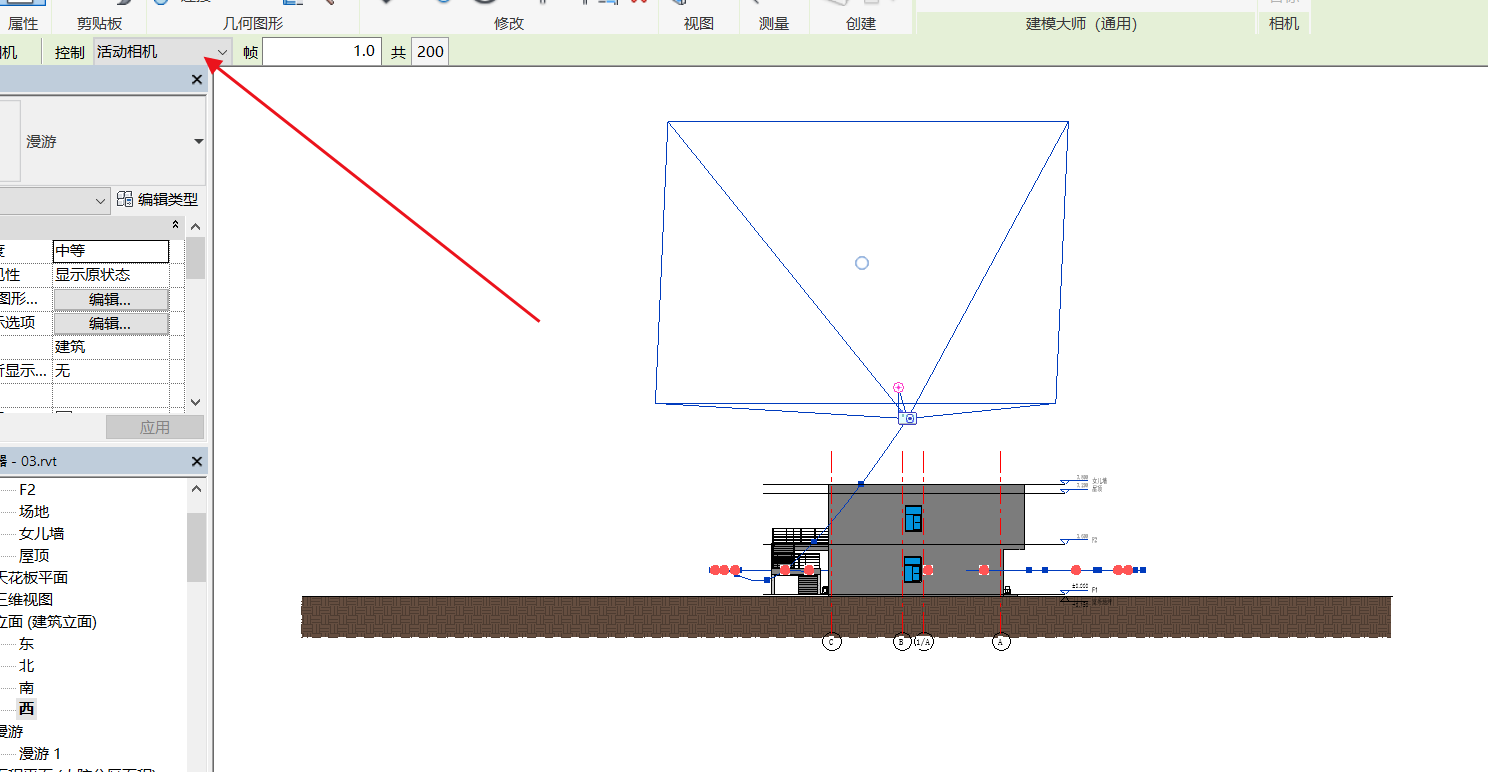Image resolution: width=1488 pixels, height=772 pixels.
Task: Click the circular center handle in camera view frame
Action: pyautogui.click(x=862, y=263)
